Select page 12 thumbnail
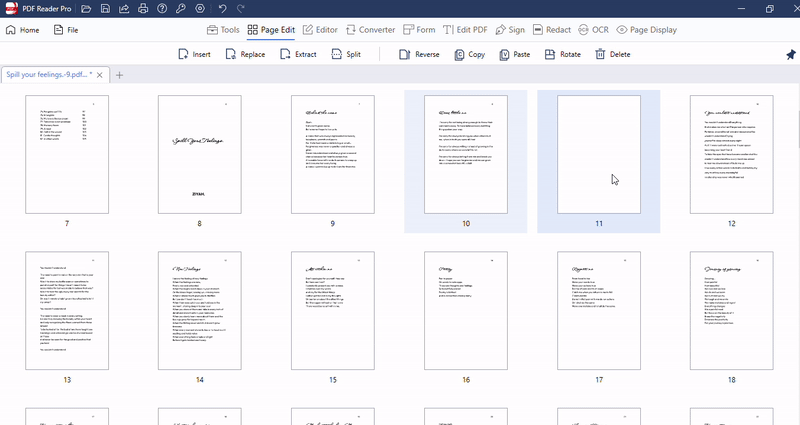Screen dimensions: 800x425 (x=732, y=154)
